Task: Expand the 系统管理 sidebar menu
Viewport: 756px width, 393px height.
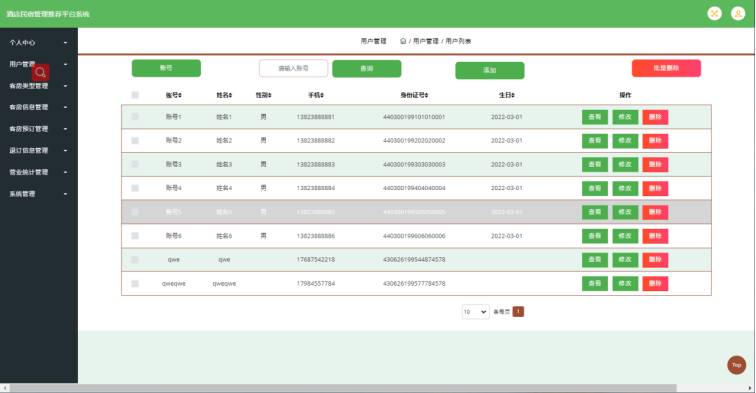Action: click(x=39, y=194)
